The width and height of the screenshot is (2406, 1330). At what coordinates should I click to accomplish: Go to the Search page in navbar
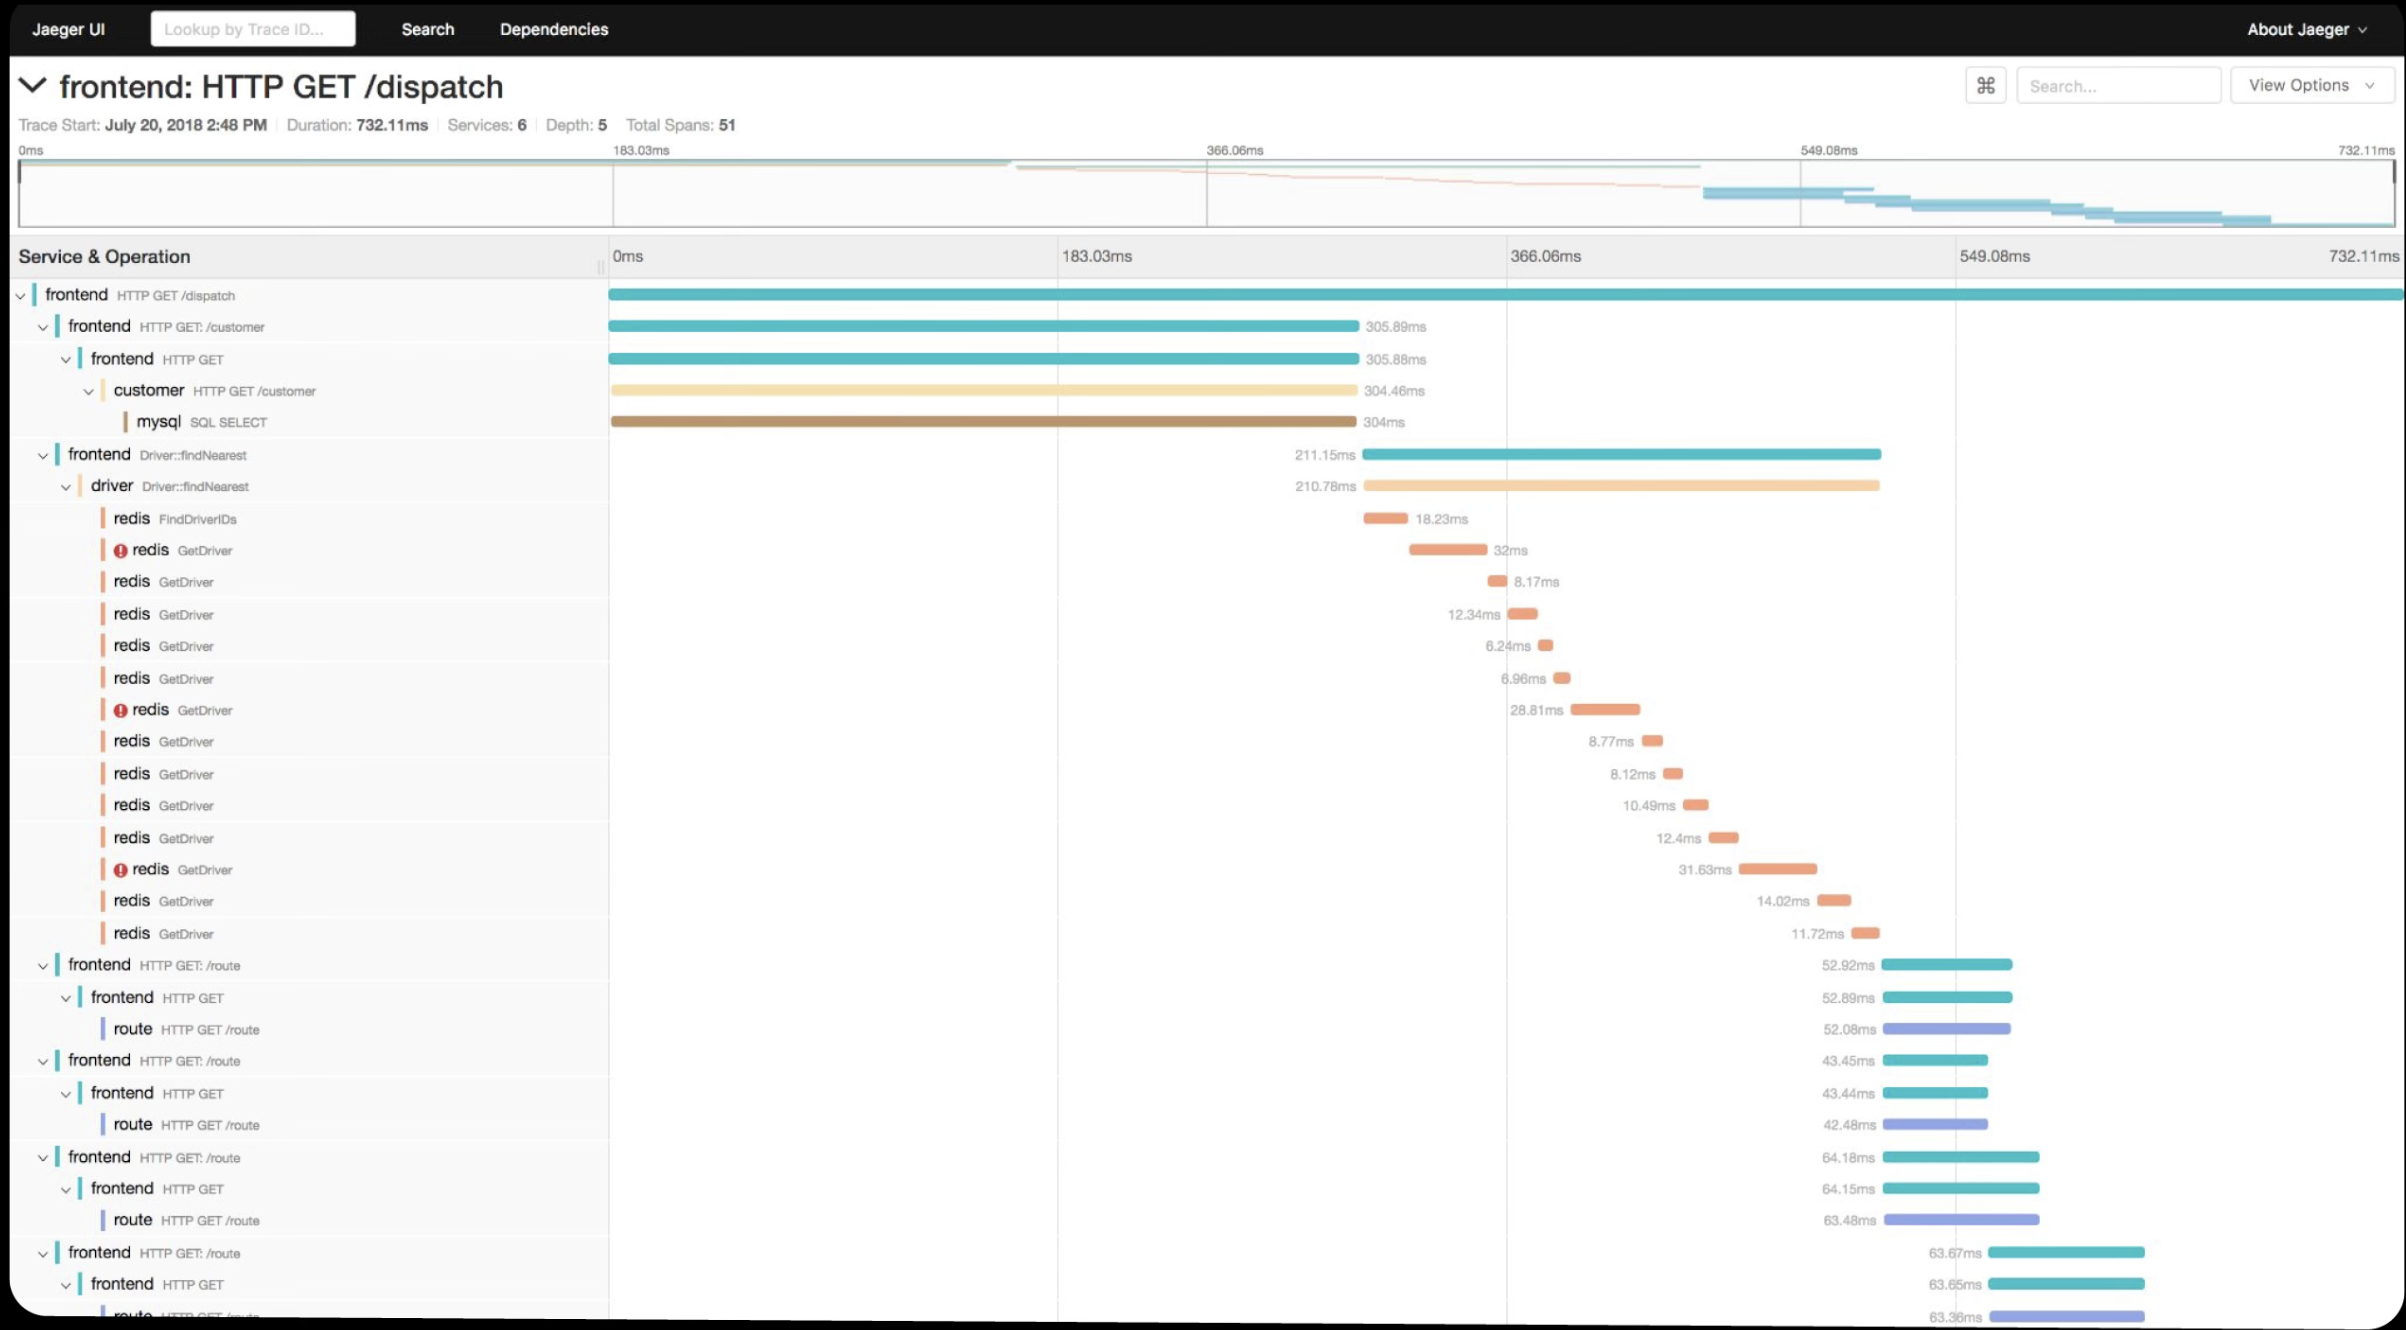(x=427, y=29)
